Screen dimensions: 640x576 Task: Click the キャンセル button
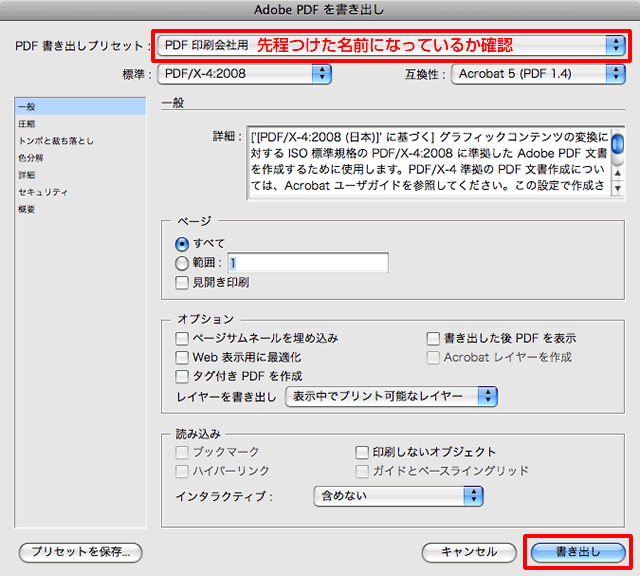click(x=469, y=552)
